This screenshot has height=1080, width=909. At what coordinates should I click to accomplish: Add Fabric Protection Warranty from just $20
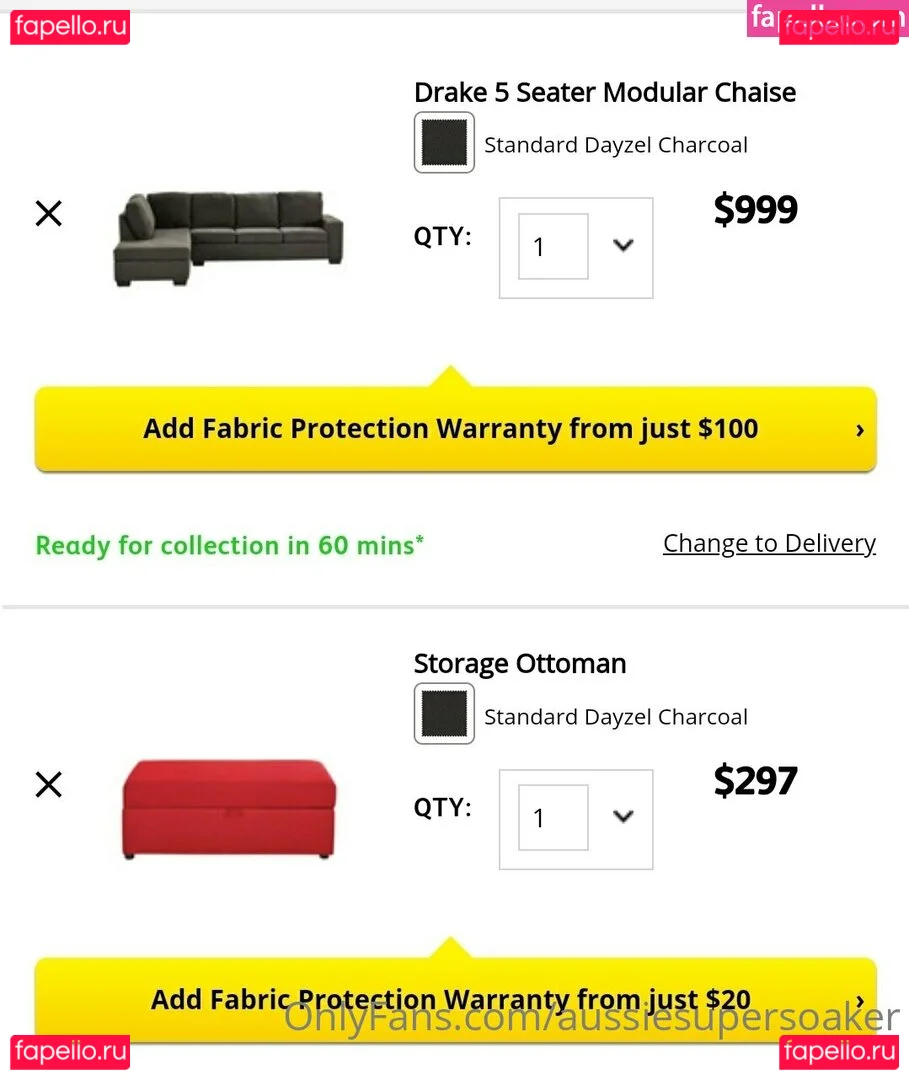pos(450,999)
